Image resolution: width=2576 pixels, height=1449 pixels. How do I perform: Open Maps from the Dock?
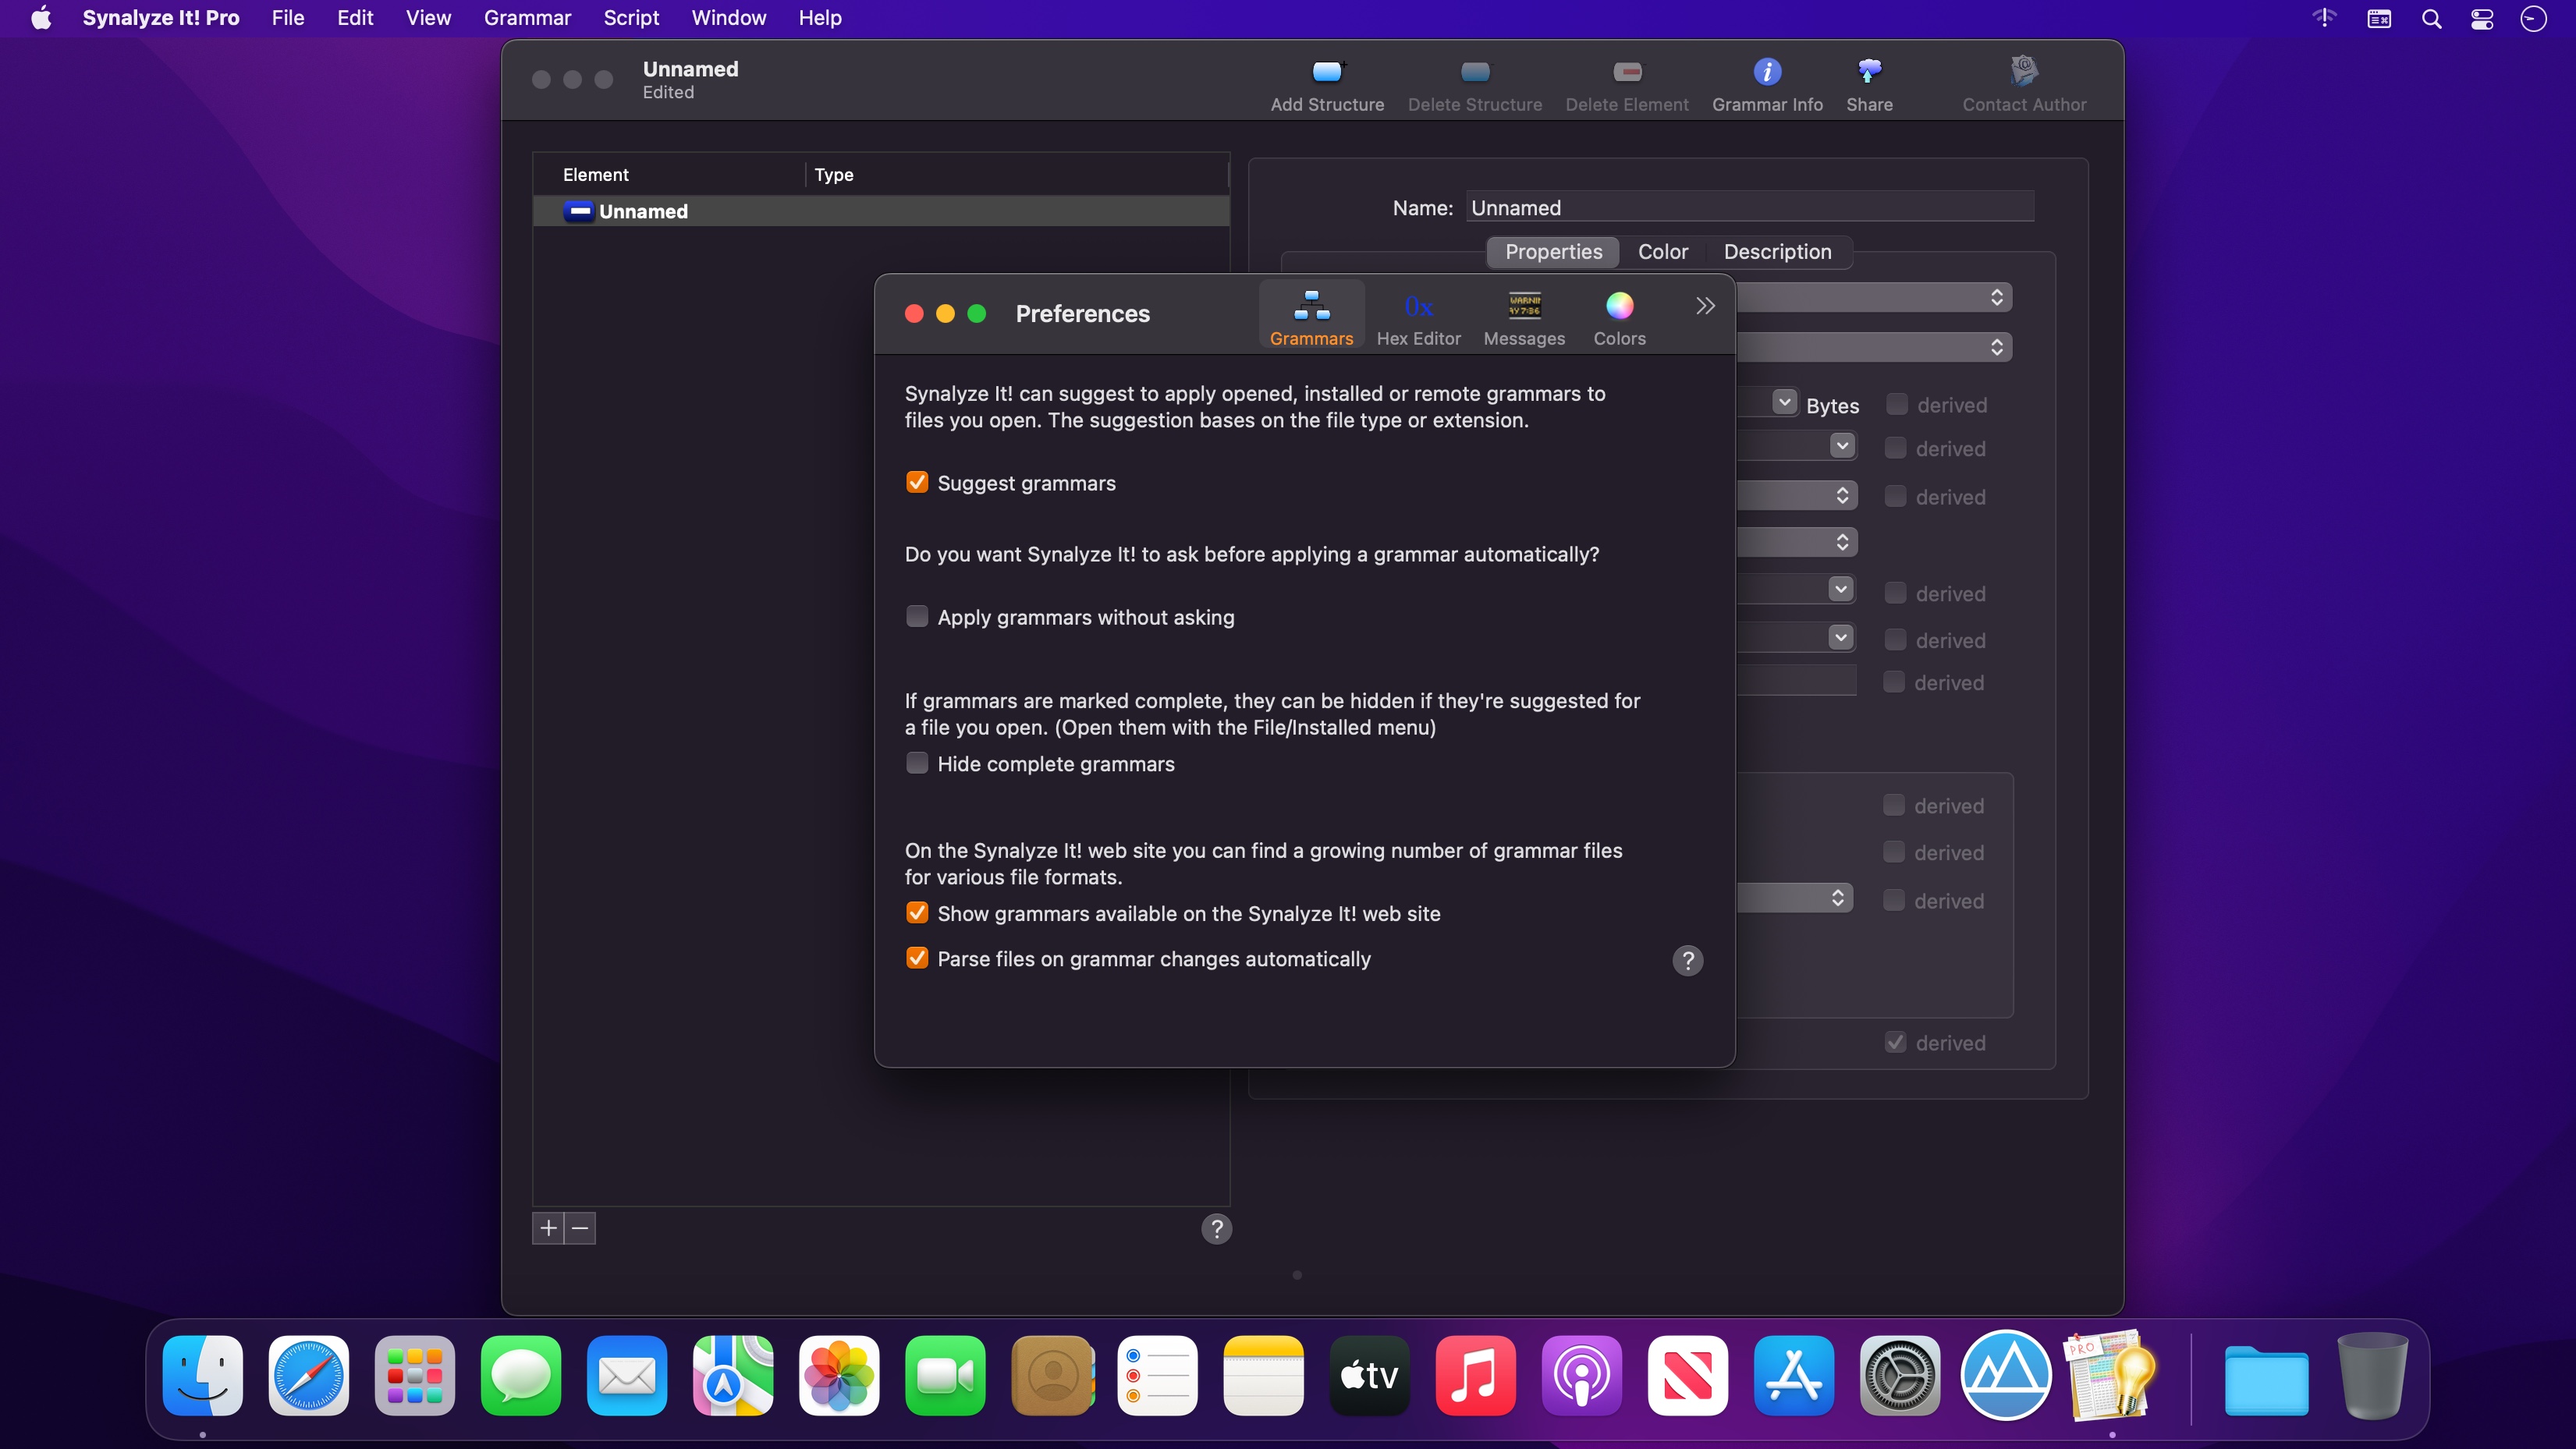733,1376
